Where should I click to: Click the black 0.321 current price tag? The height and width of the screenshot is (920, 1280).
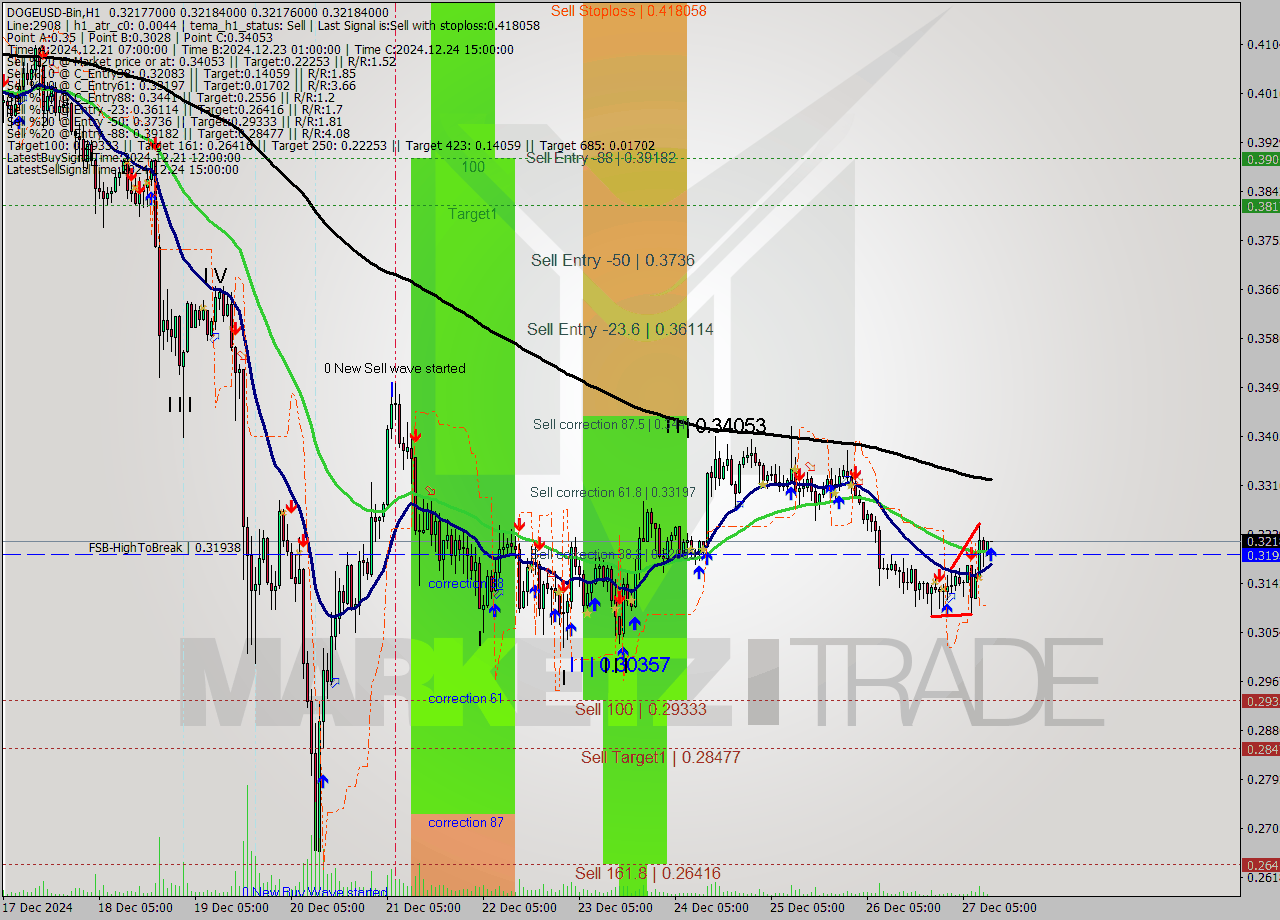(x=1260, y=541)
